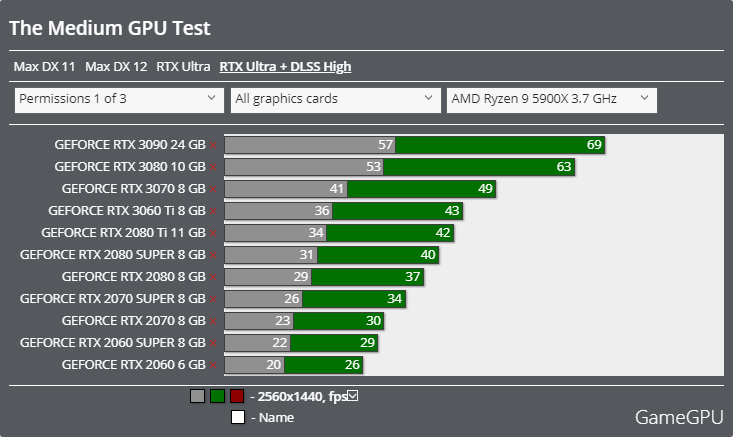
Task: Click the GEFORCE RTX 3070 8 GB label
Action: 134,189
